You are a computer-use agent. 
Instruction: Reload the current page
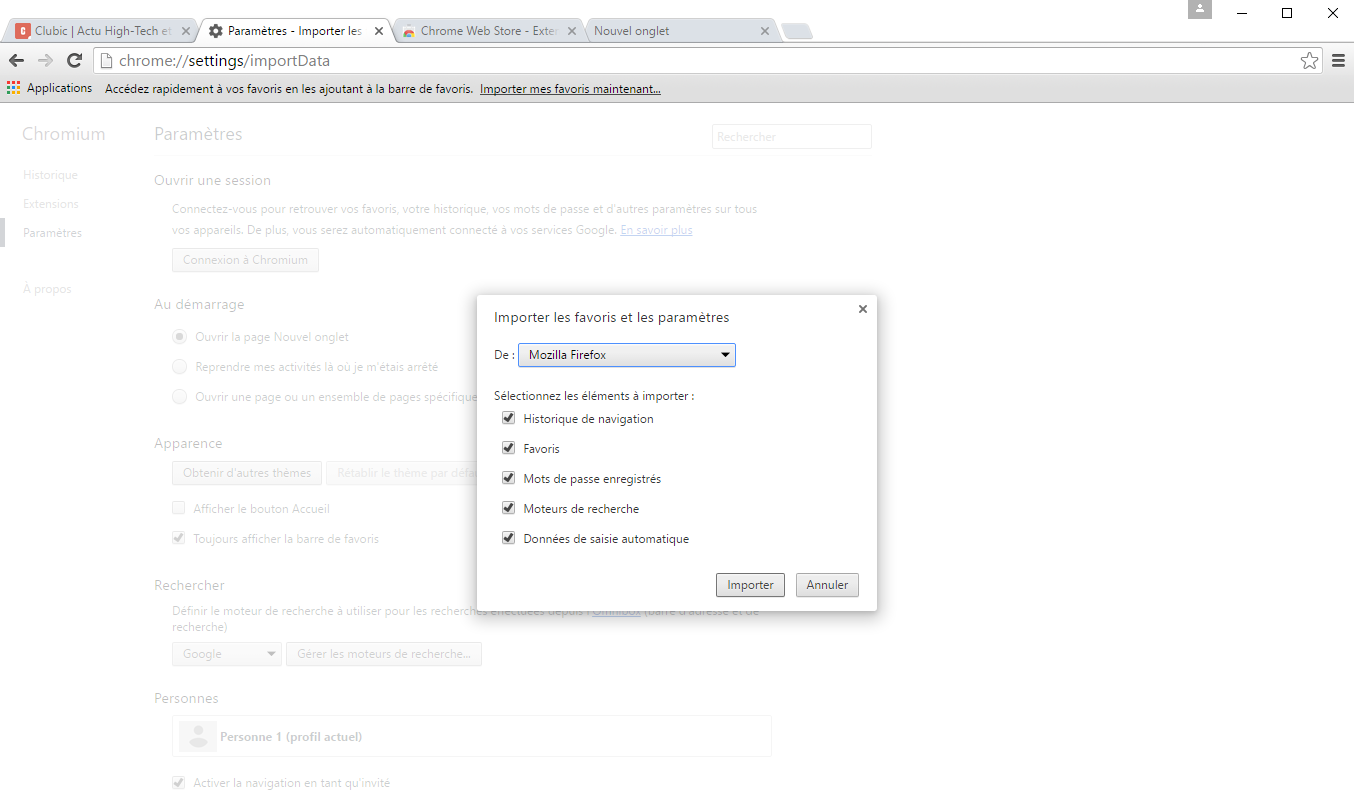tap(74, 61)
